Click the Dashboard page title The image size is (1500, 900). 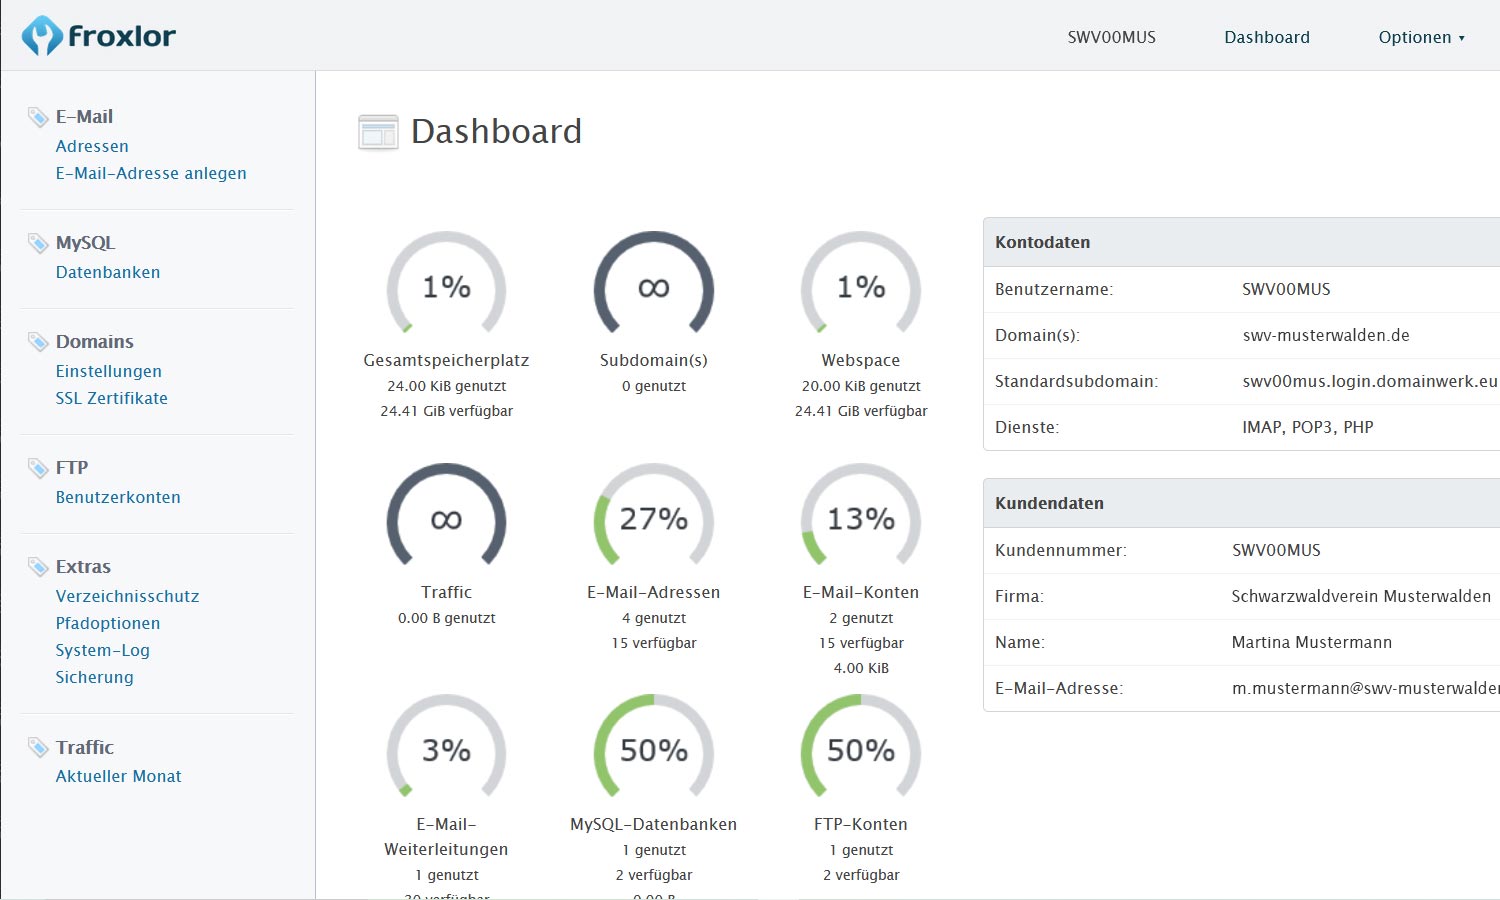[496, 131]
